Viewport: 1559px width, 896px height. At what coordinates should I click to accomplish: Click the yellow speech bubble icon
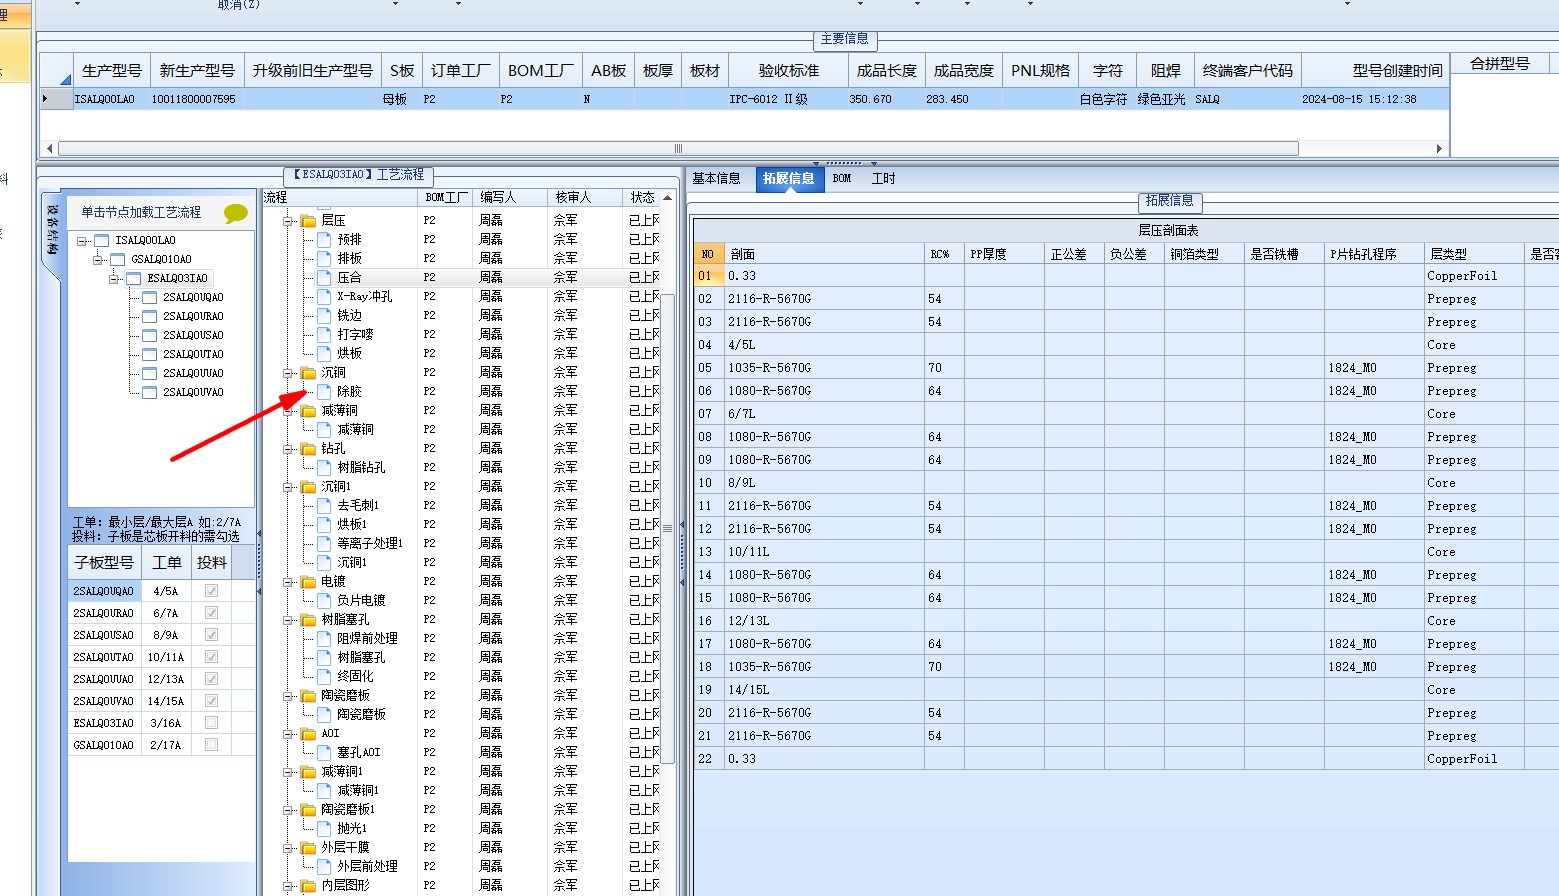236,213
